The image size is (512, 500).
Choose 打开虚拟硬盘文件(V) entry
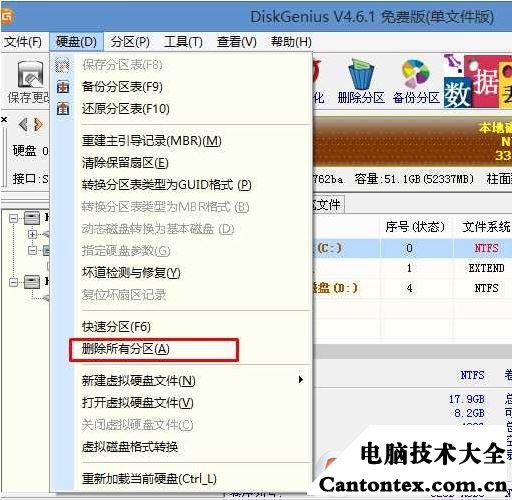(137, 403)
